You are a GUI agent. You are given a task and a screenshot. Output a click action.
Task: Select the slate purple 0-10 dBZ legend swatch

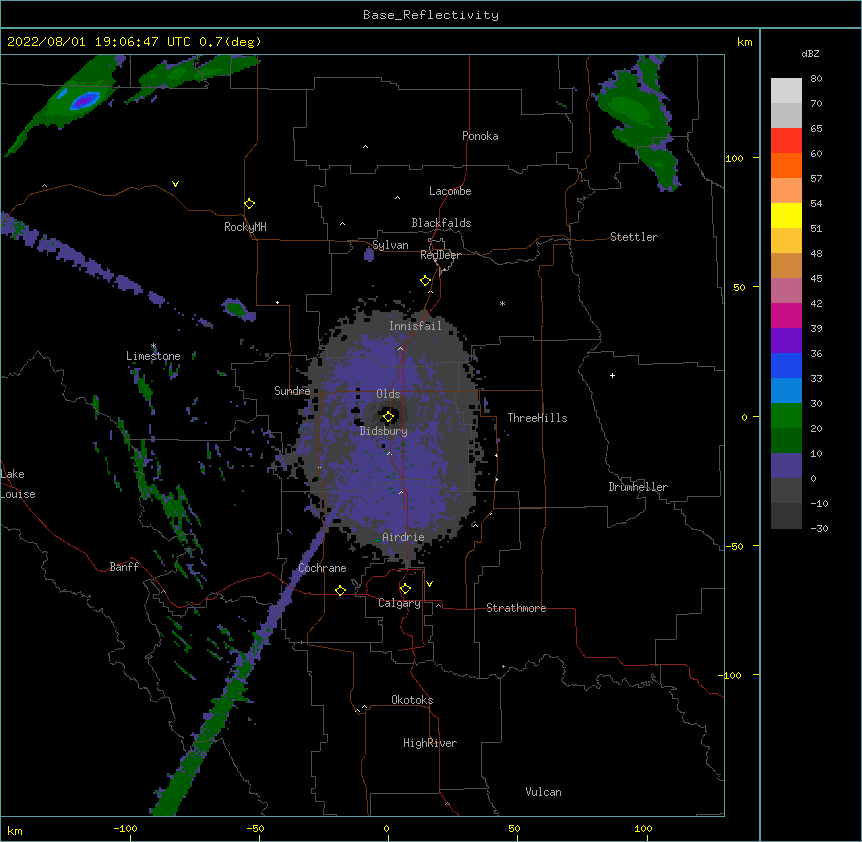(x=786, y=466)
